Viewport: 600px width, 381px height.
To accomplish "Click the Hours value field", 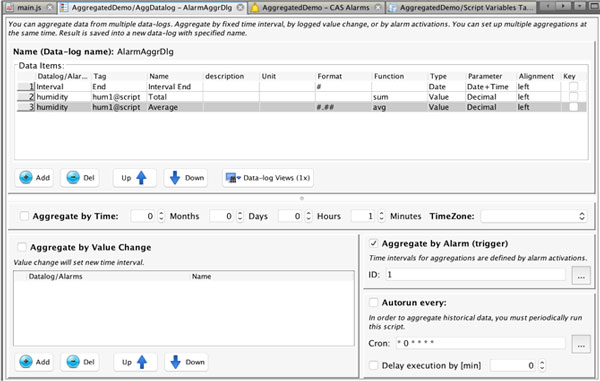I will [x=291, y=216].
